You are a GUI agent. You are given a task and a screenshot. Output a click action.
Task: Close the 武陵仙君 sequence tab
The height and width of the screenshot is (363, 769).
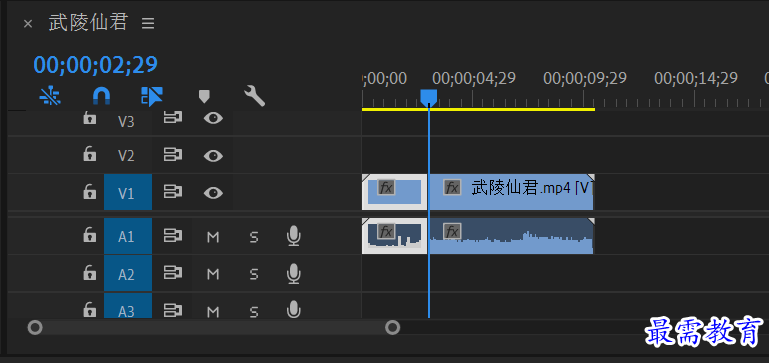tap(28, 24)
